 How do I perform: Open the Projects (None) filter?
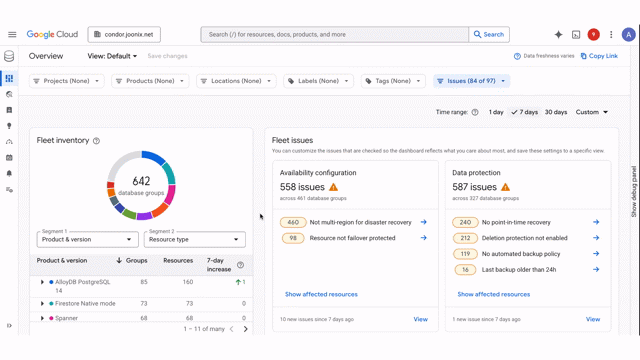tap(67, 81)
